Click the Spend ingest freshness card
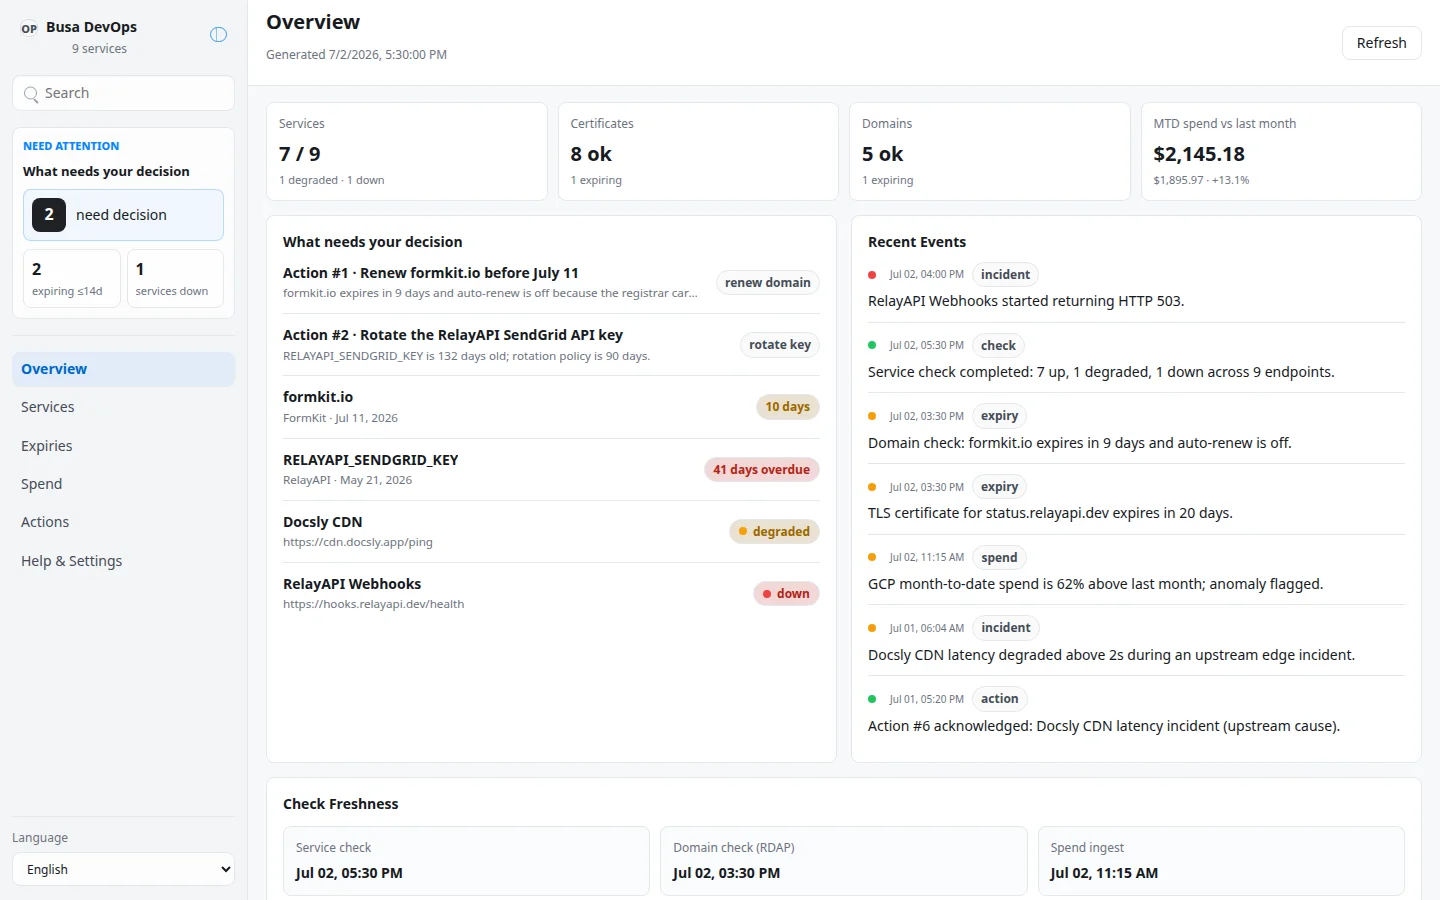Image resolution: width=1440 pixels, height=900 pixels. click(1221, 861)
